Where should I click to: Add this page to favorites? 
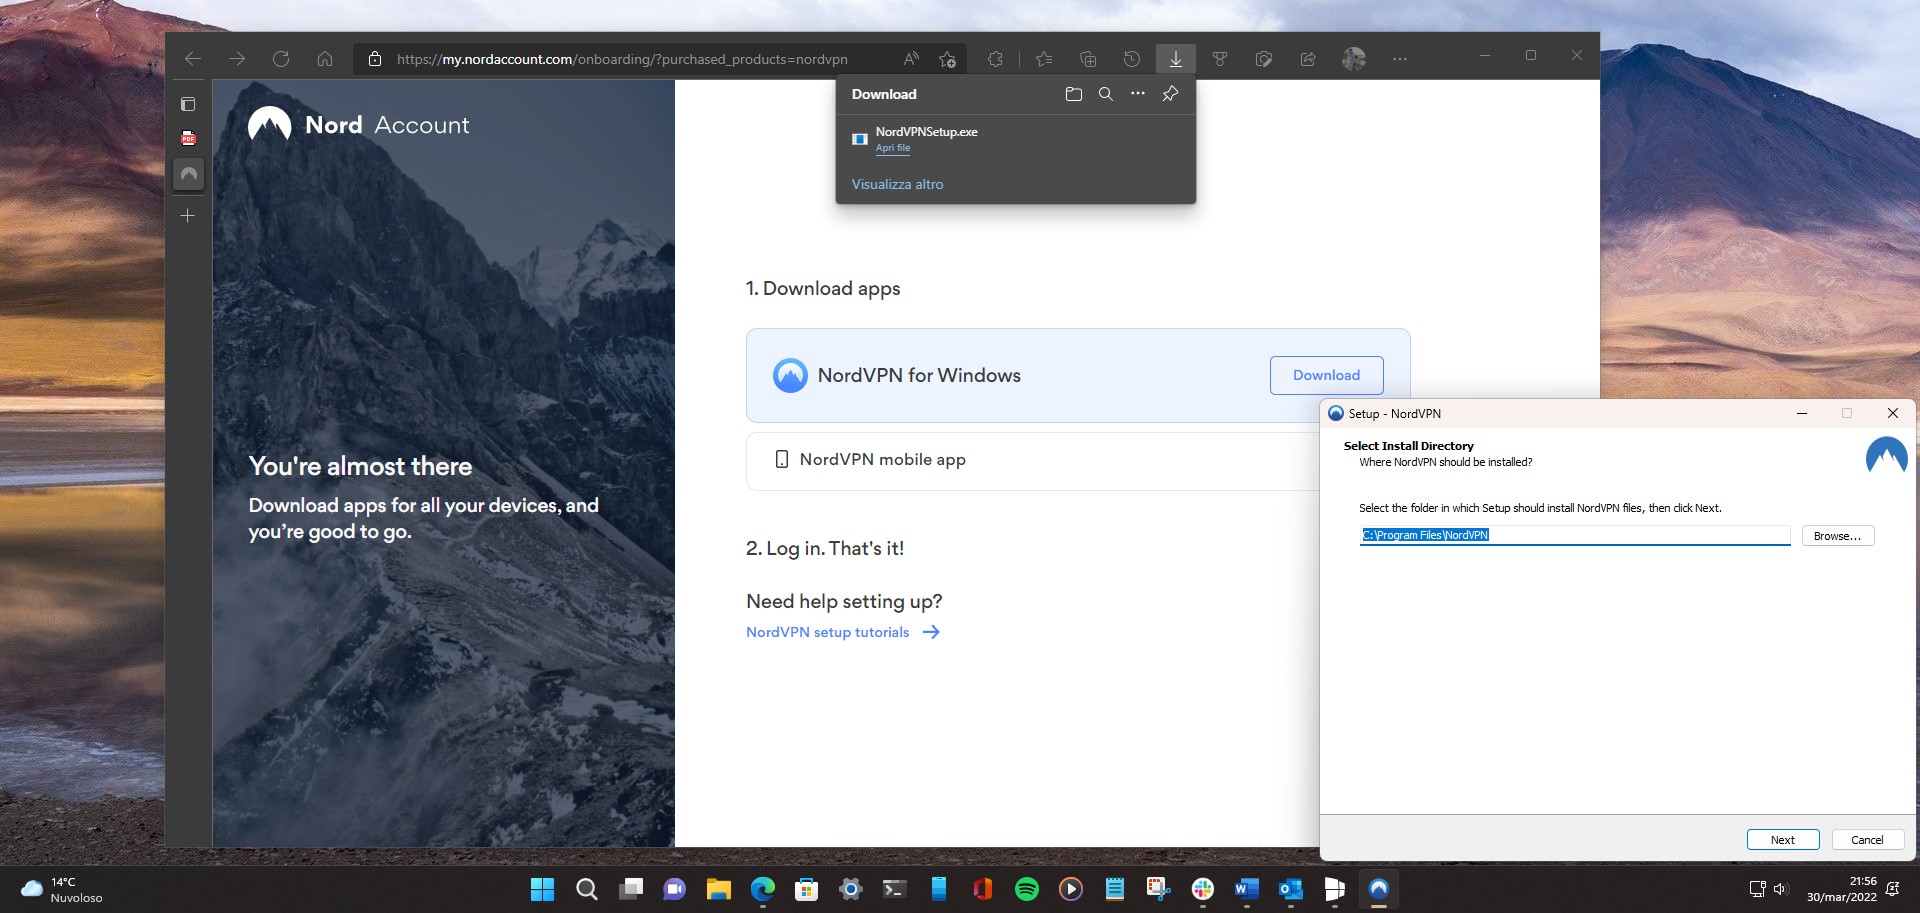tap(947, 59)
